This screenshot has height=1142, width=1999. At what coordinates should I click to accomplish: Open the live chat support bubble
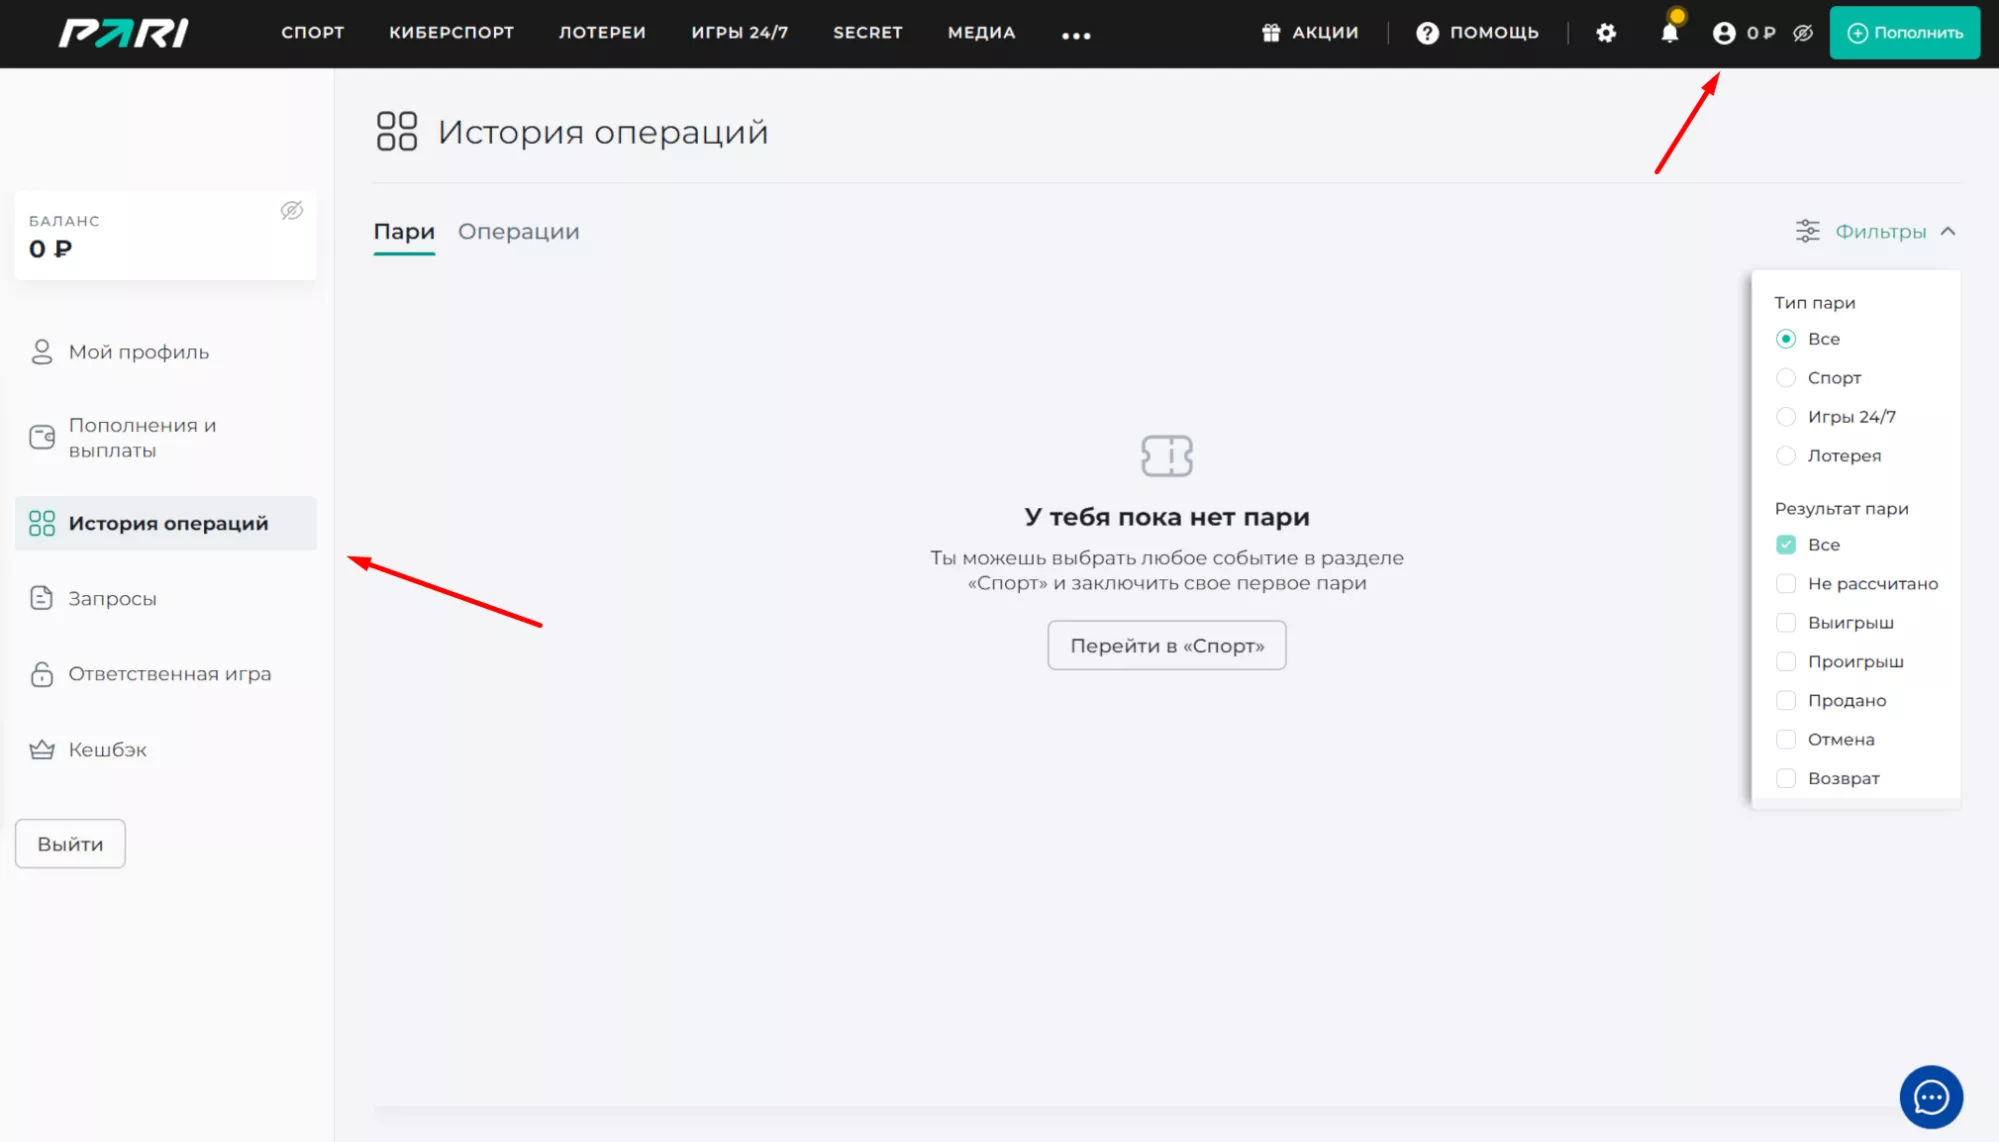[1930, 1097]
